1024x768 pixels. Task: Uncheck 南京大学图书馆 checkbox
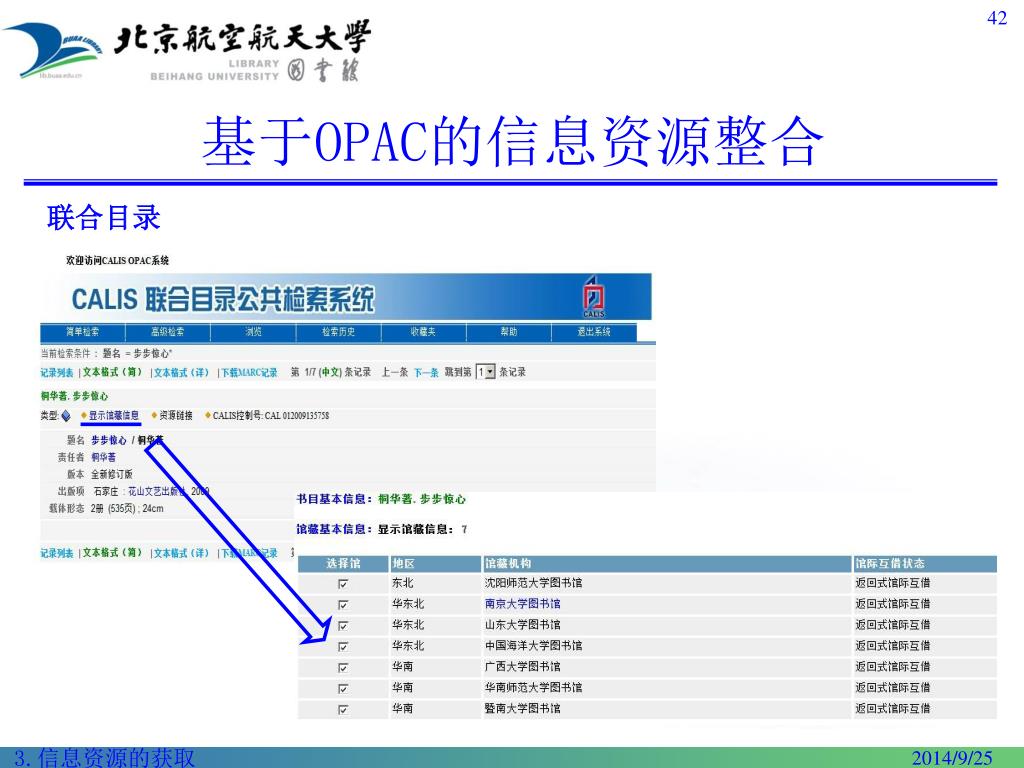click(343, 605)
